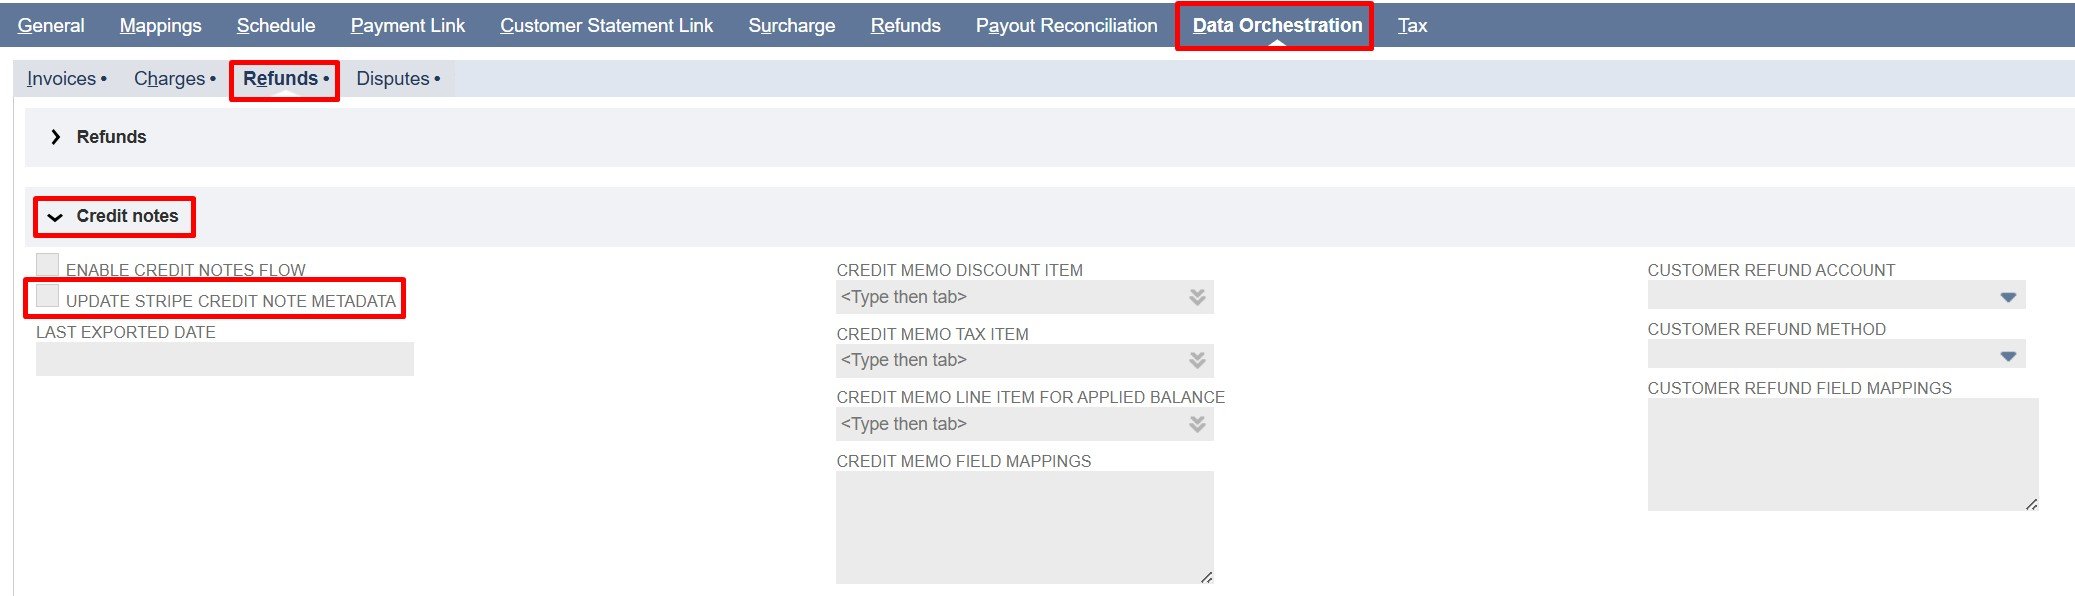Go to the Invoices subtab

pos(62,79)
